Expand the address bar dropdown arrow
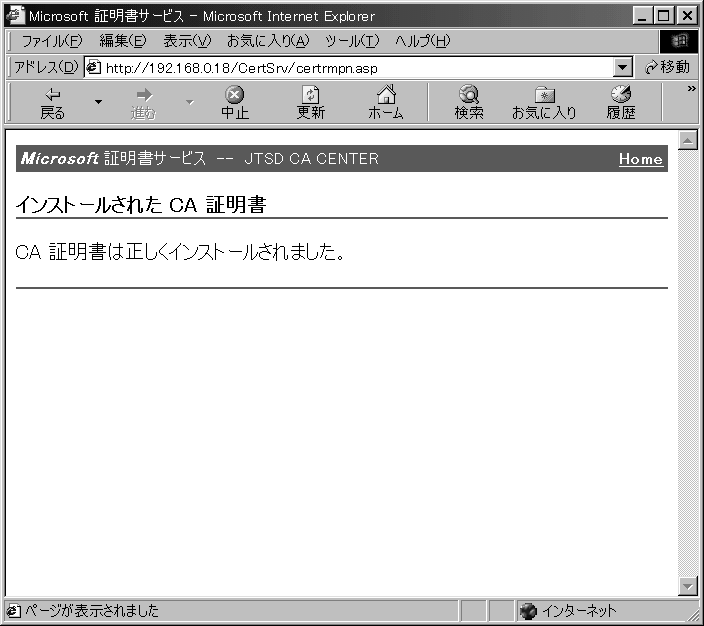This screenshot has width=704, height=626. pos(622,68)
